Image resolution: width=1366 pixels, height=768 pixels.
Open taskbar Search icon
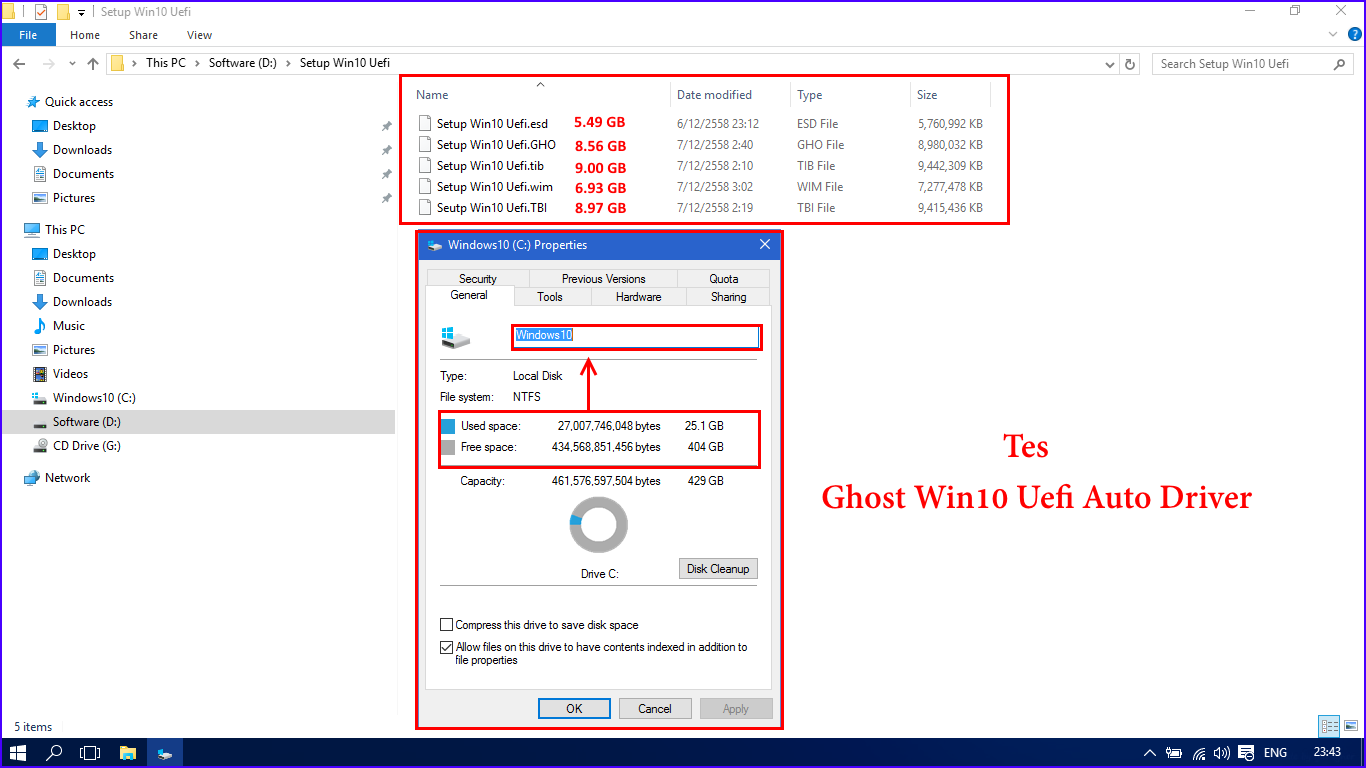pos(55,752)
